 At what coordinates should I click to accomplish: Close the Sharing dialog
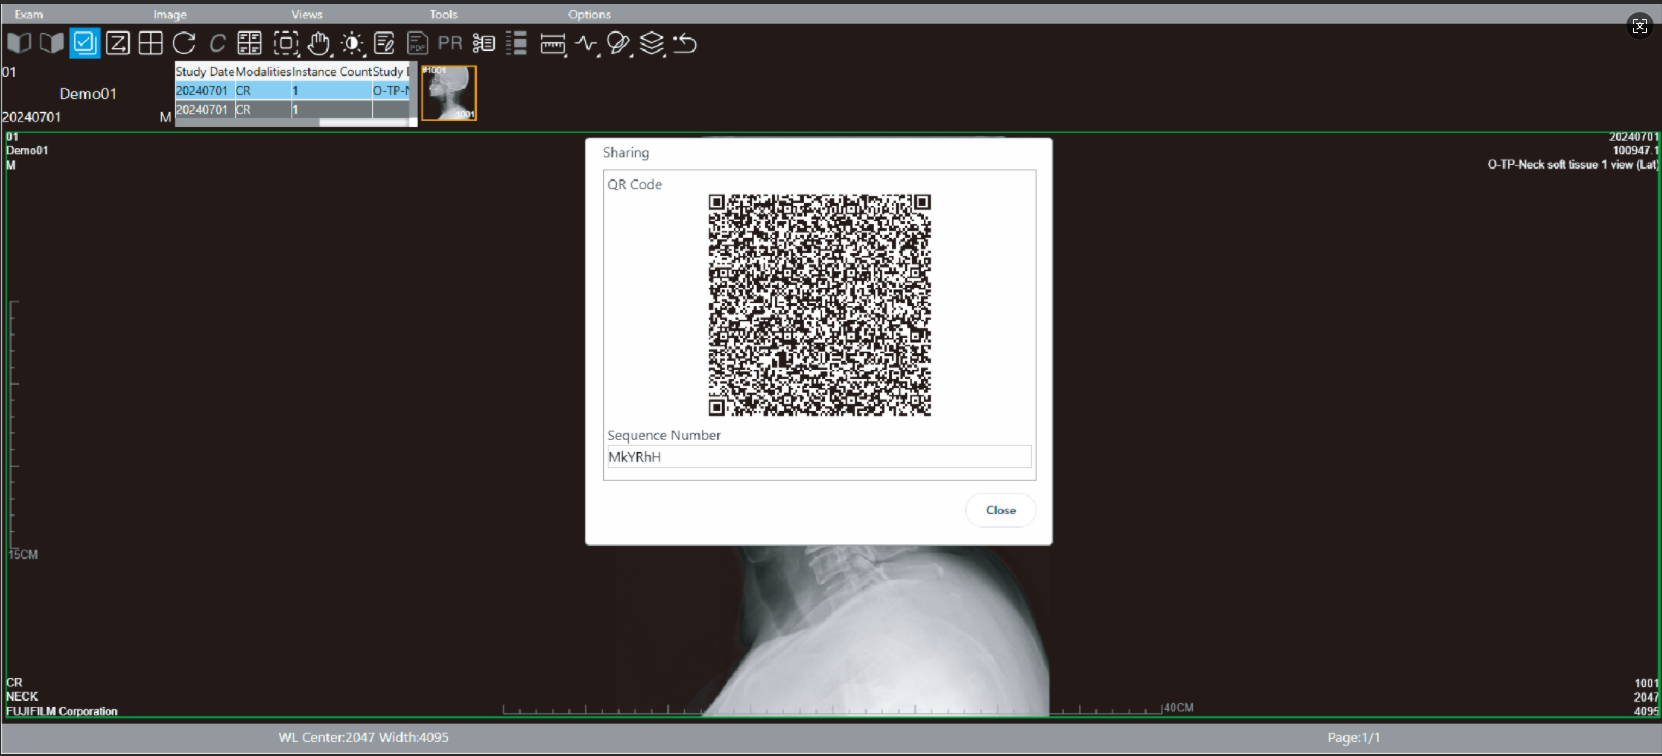1000,510
